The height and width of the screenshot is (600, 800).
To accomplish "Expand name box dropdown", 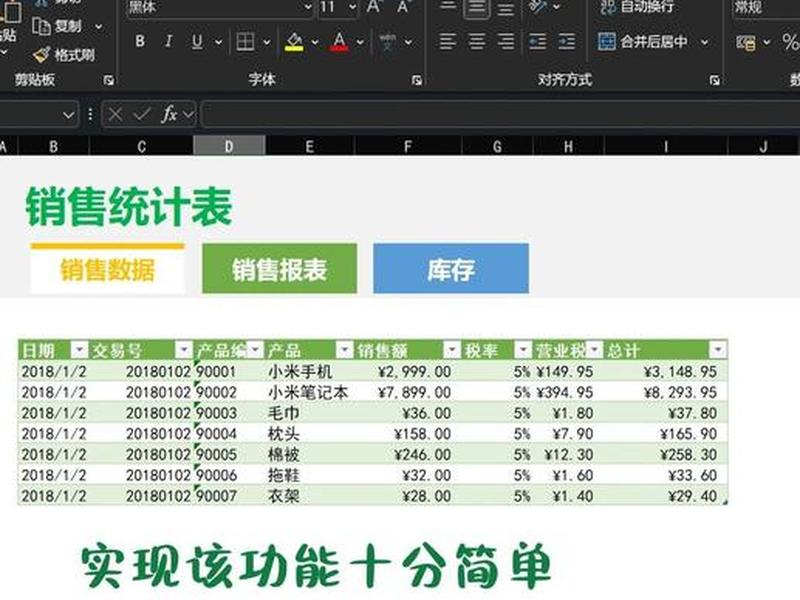I will pos(68,115).
